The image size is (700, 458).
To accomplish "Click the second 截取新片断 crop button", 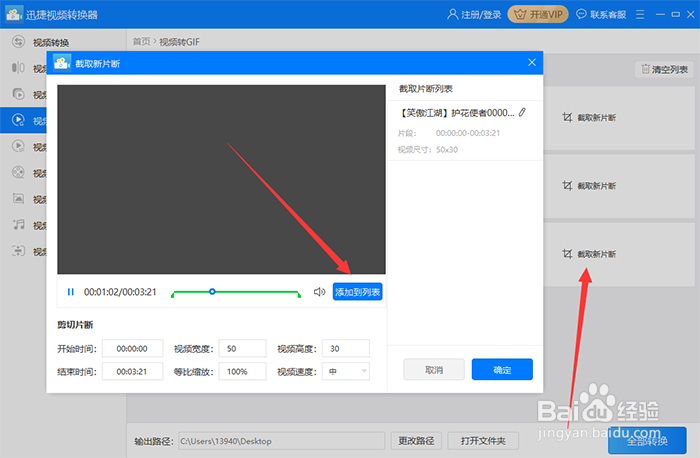I will point(589,186).
